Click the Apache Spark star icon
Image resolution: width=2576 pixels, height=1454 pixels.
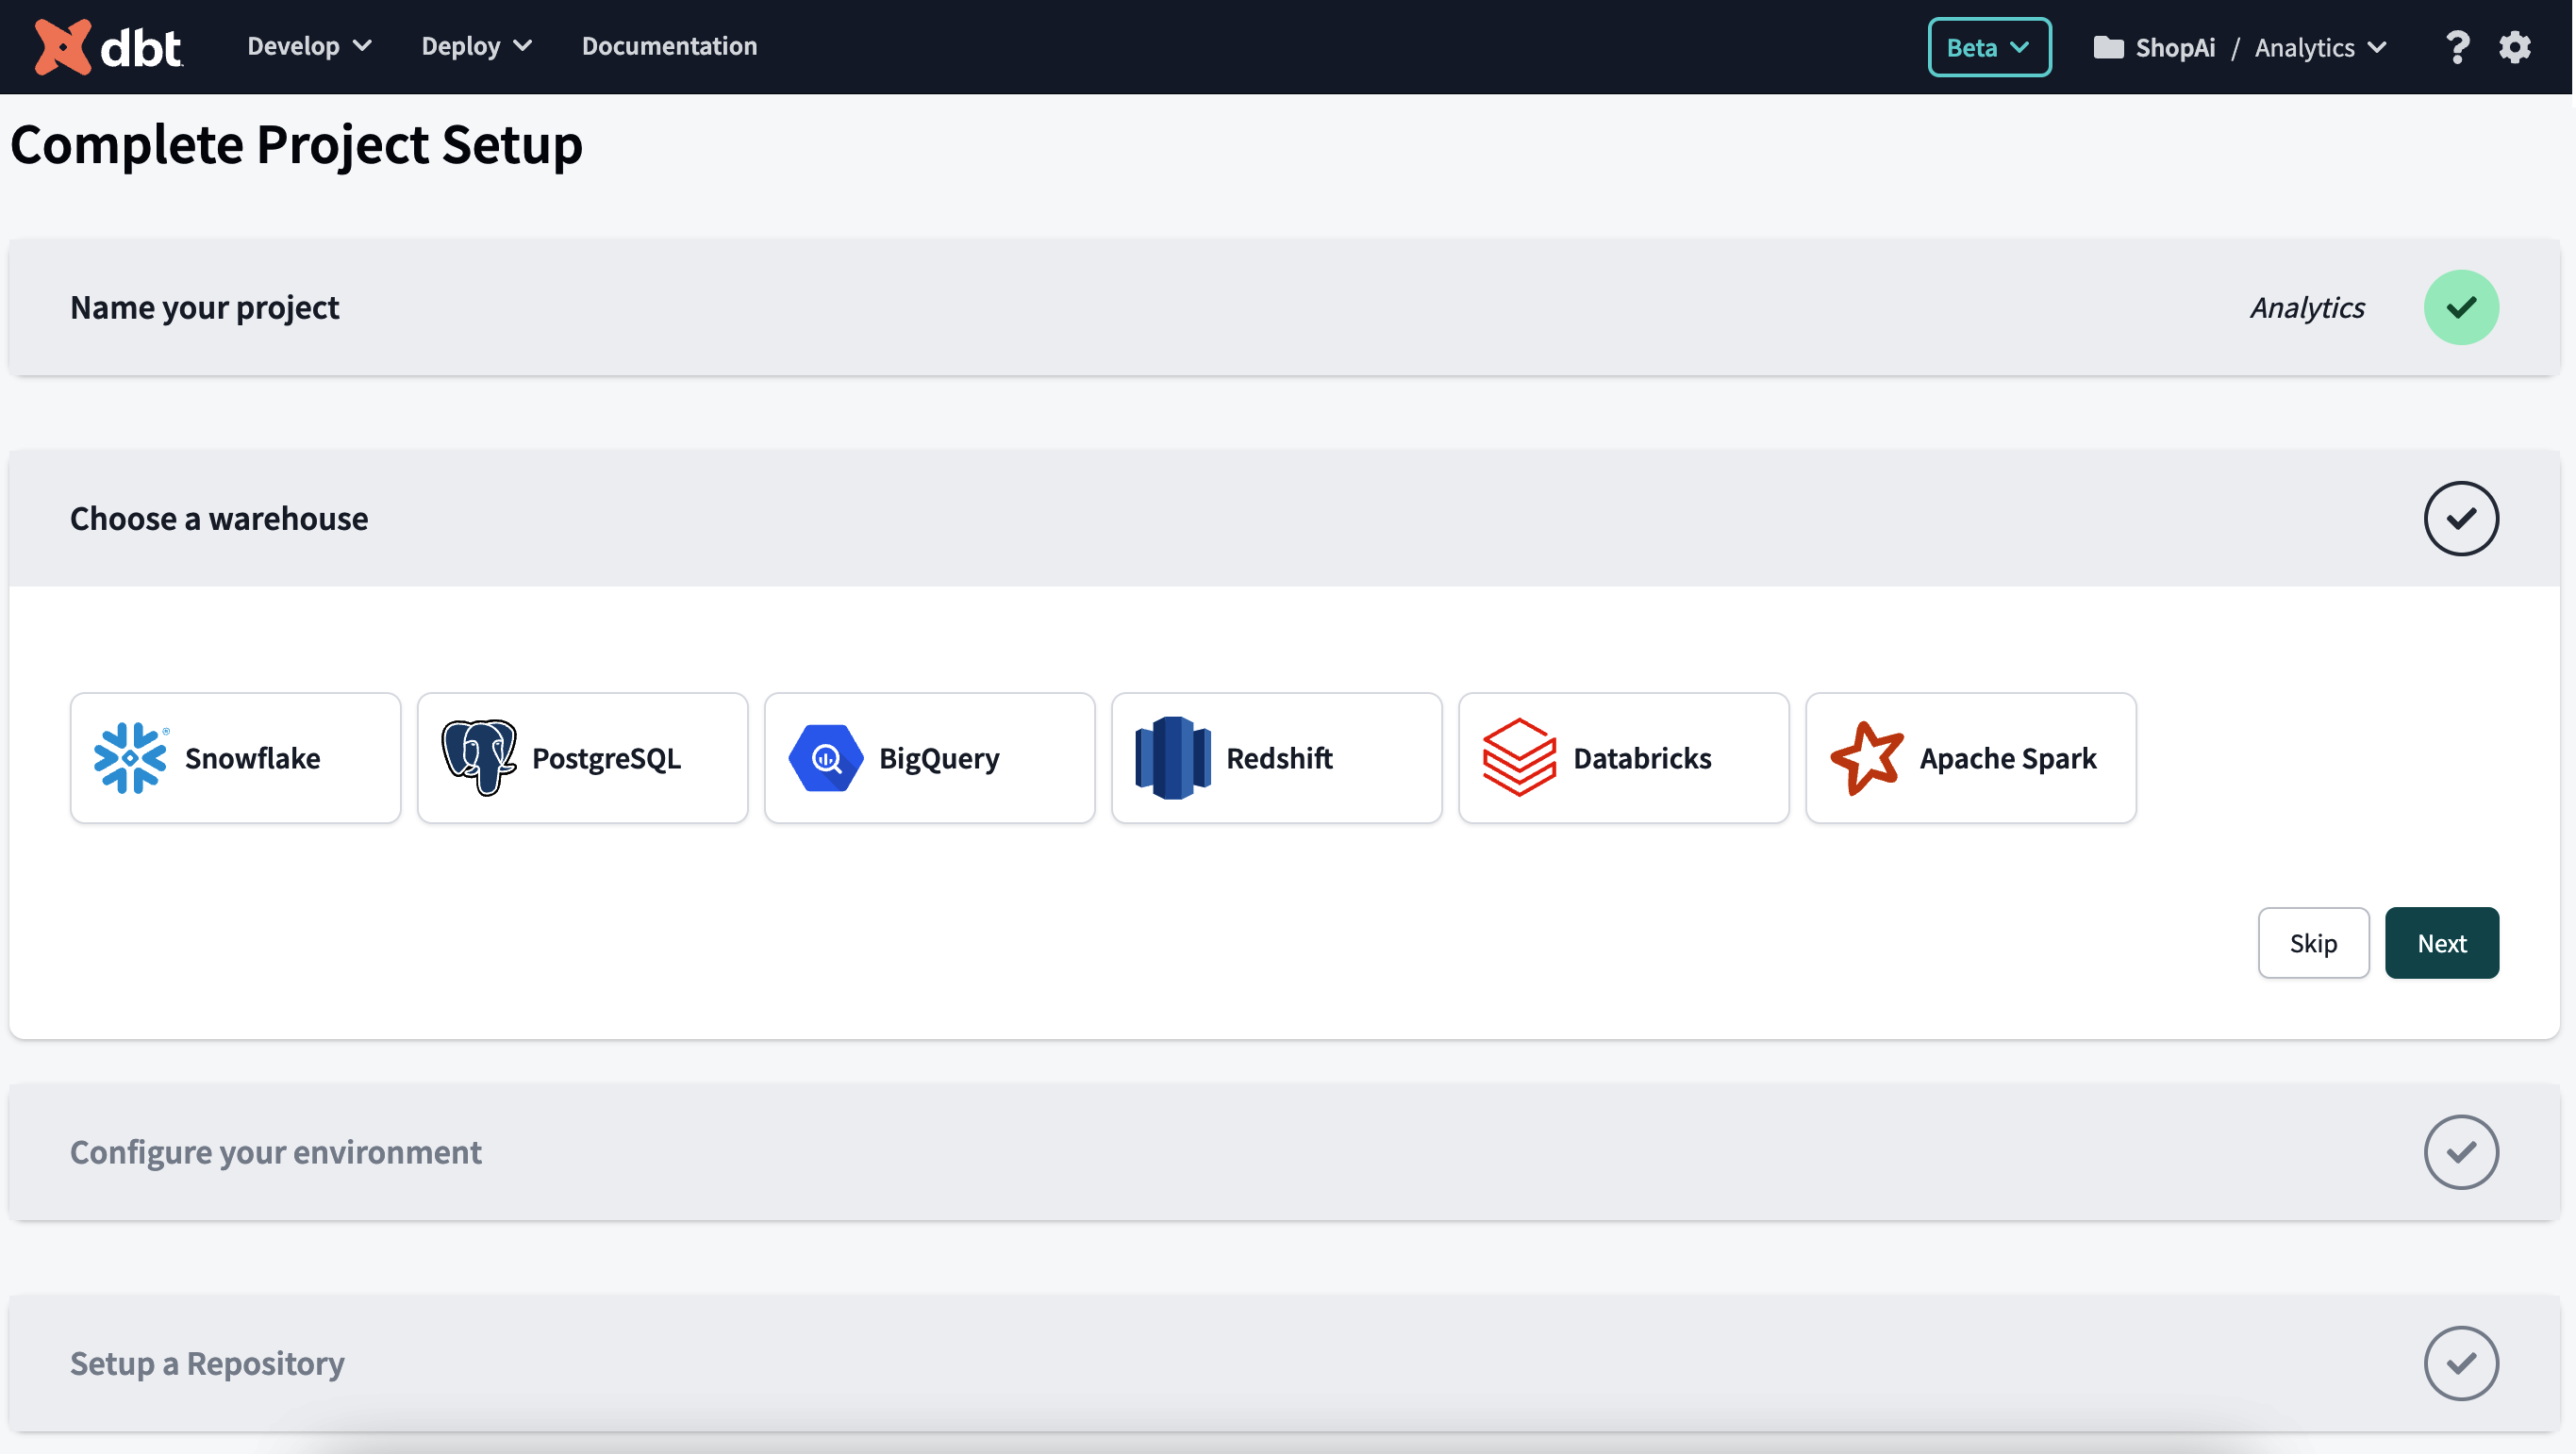[x=1866, y=758]
